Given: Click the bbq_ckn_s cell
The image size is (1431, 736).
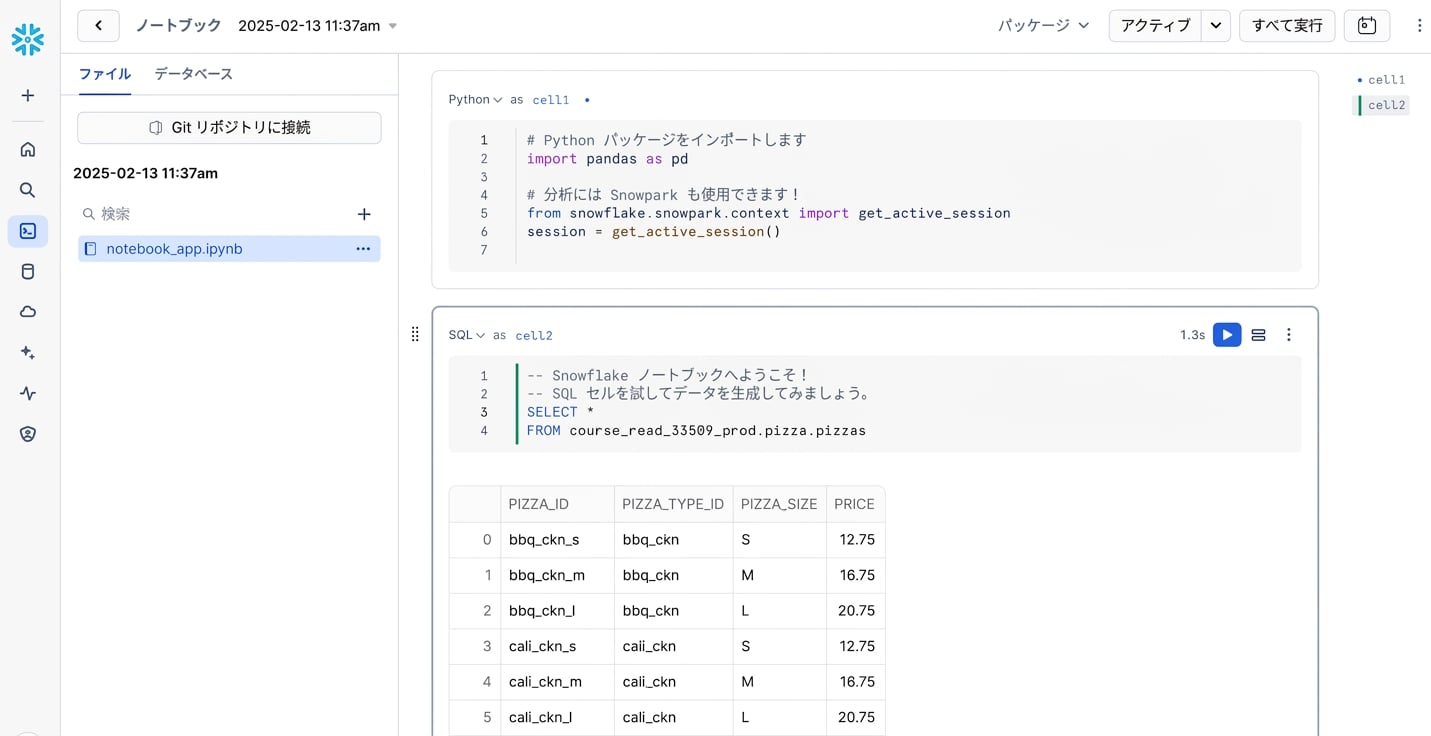Looking at the screenshot, I should [557, 540].
